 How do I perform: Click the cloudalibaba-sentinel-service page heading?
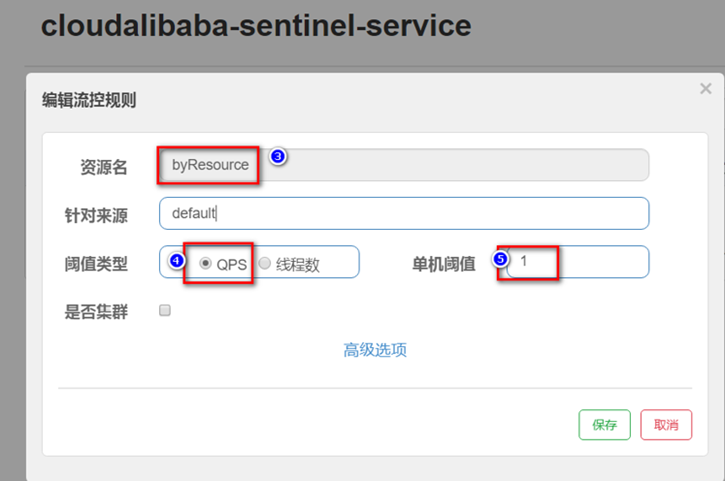coord(256,26)
